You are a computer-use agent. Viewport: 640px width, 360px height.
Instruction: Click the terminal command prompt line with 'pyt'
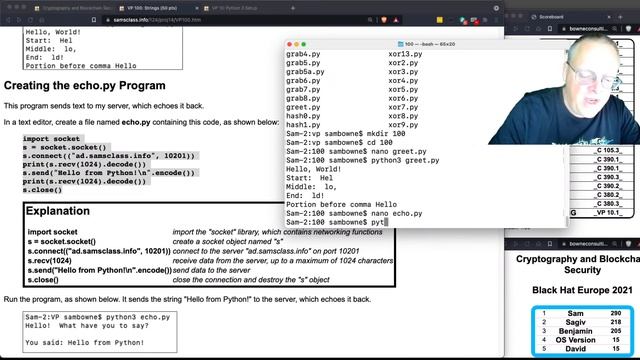point(337,222)
